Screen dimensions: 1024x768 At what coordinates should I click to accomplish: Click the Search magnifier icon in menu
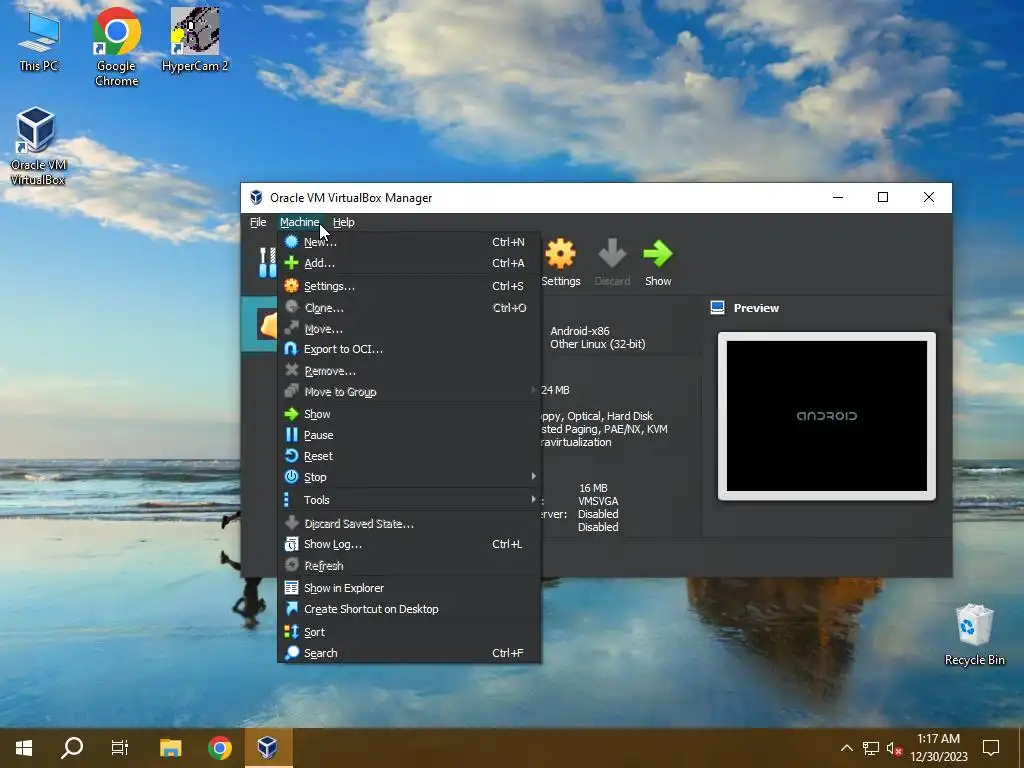click(x=291, y=652)
